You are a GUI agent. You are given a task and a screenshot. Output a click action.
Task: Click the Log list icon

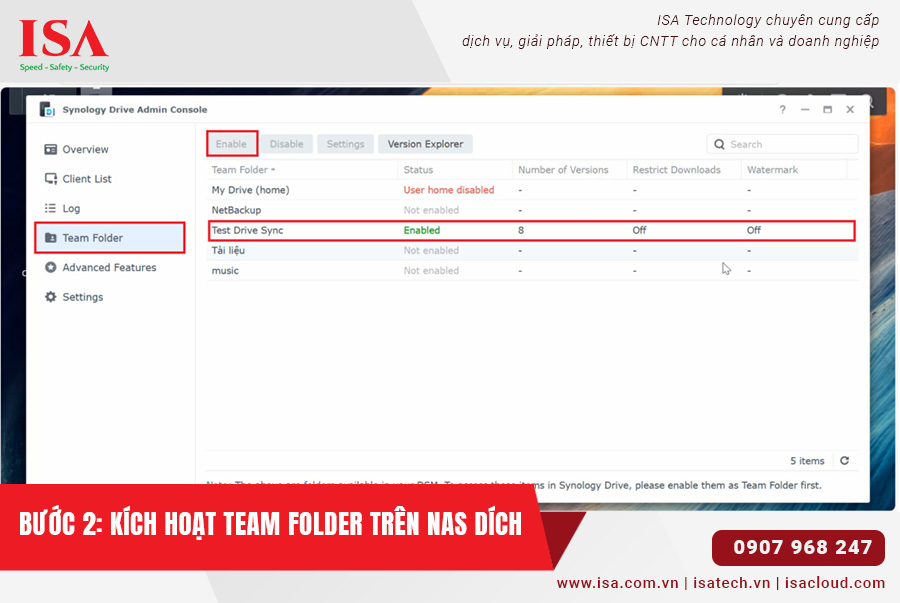(51, 208)
